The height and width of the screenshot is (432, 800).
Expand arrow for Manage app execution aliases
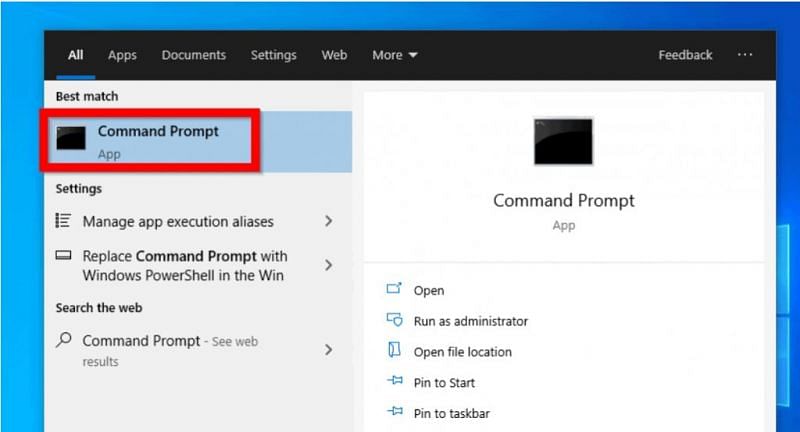coord(329,221)
